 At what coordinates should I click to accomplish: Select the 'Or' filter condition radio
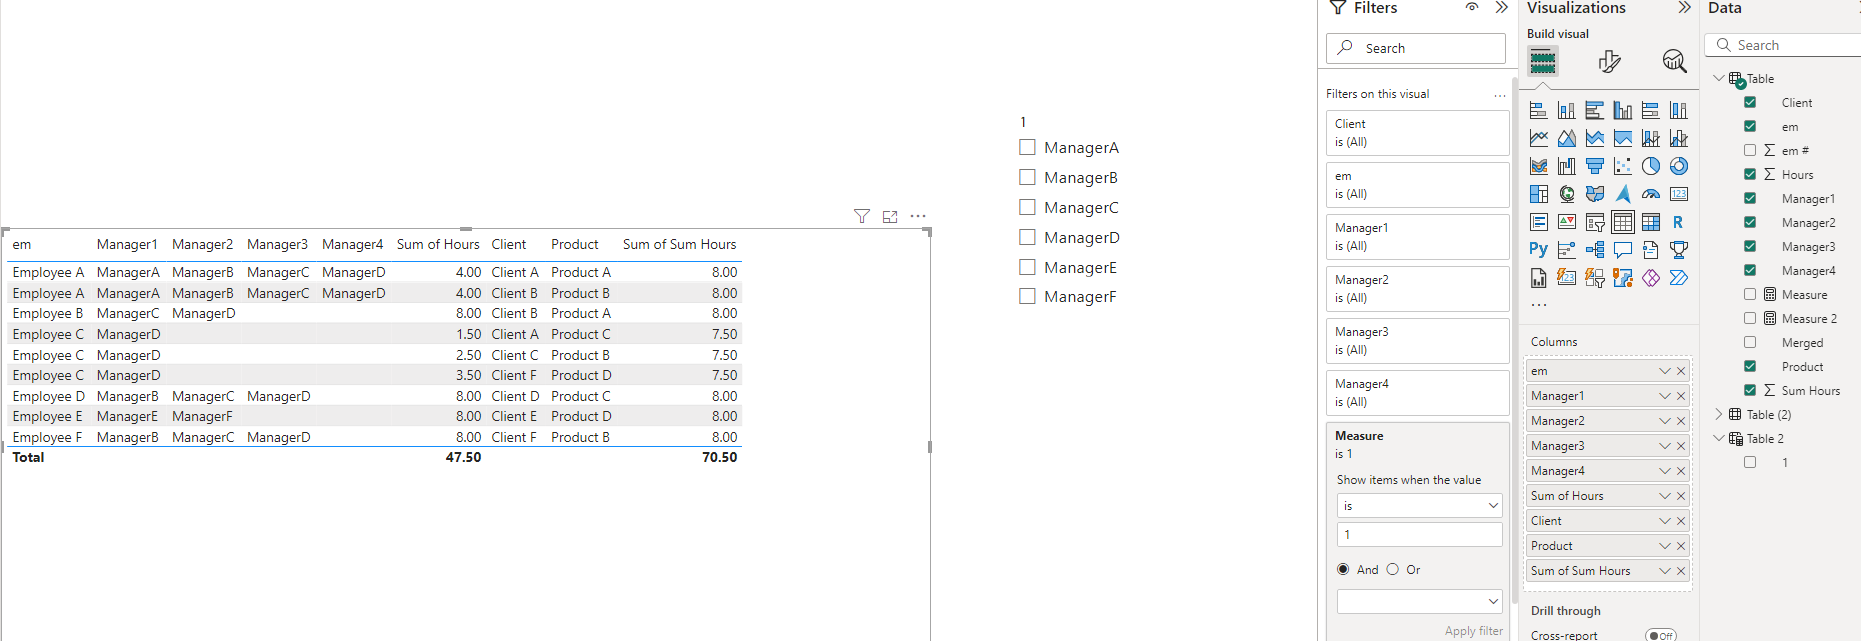point(1392,569)
